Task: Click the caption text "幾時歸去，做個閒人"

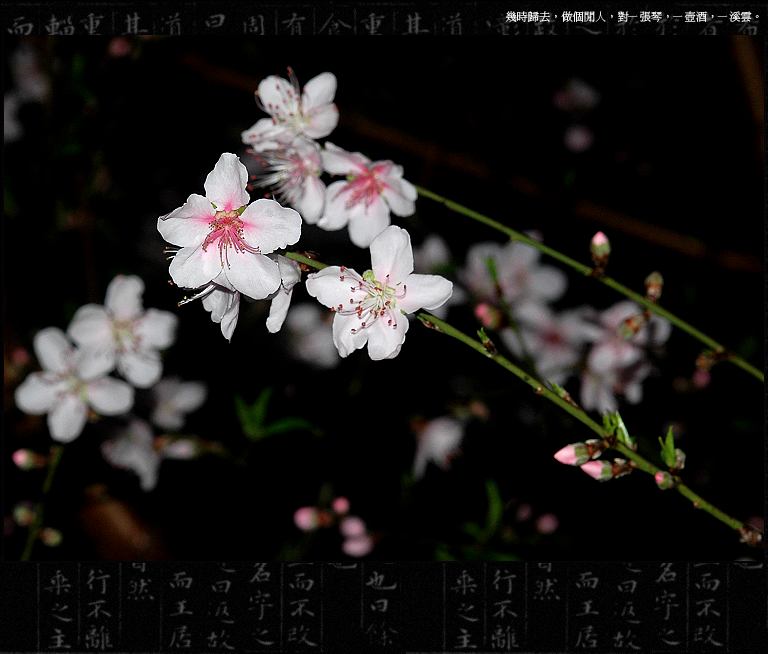Action: [555, 17]
